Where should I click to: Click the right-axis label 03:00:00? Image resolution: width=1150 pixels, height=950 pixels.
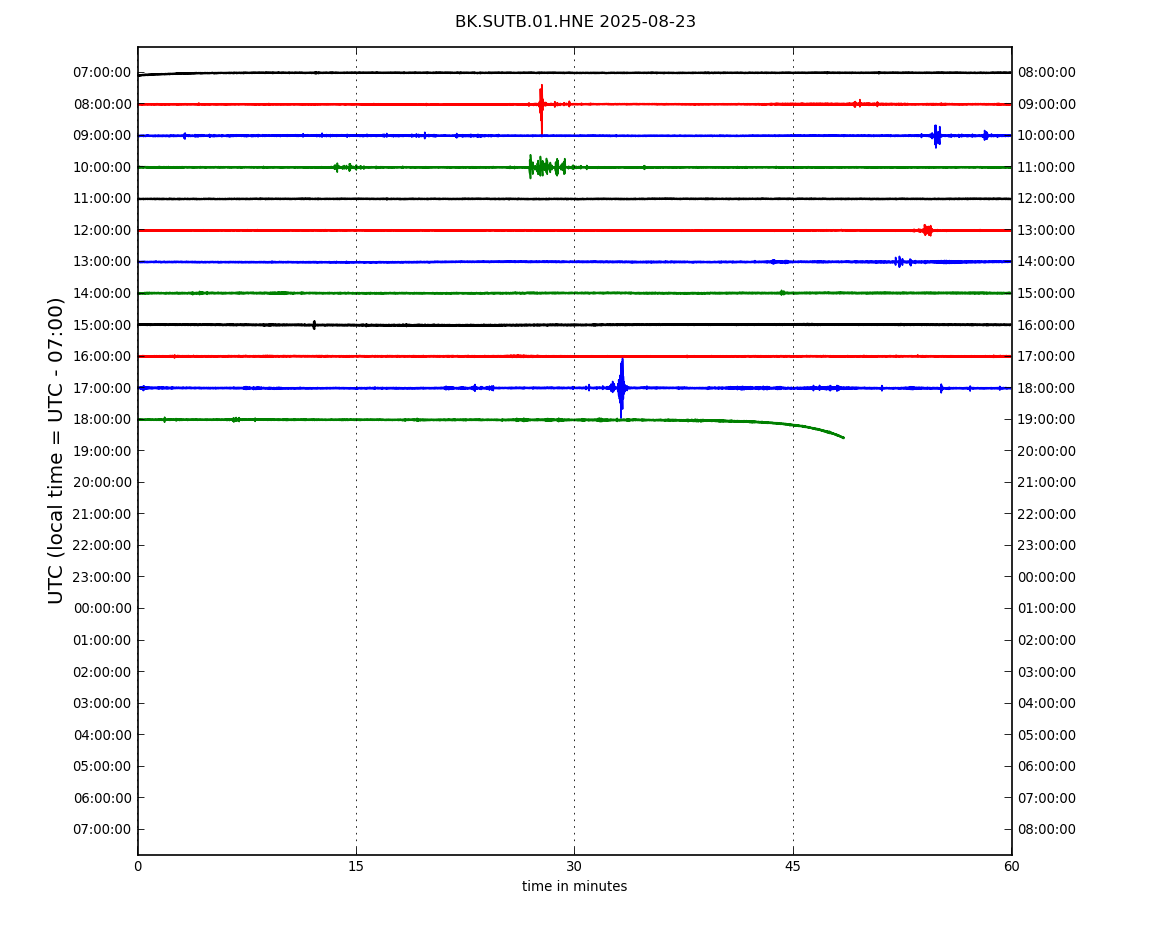click(x=1047, y=672)
